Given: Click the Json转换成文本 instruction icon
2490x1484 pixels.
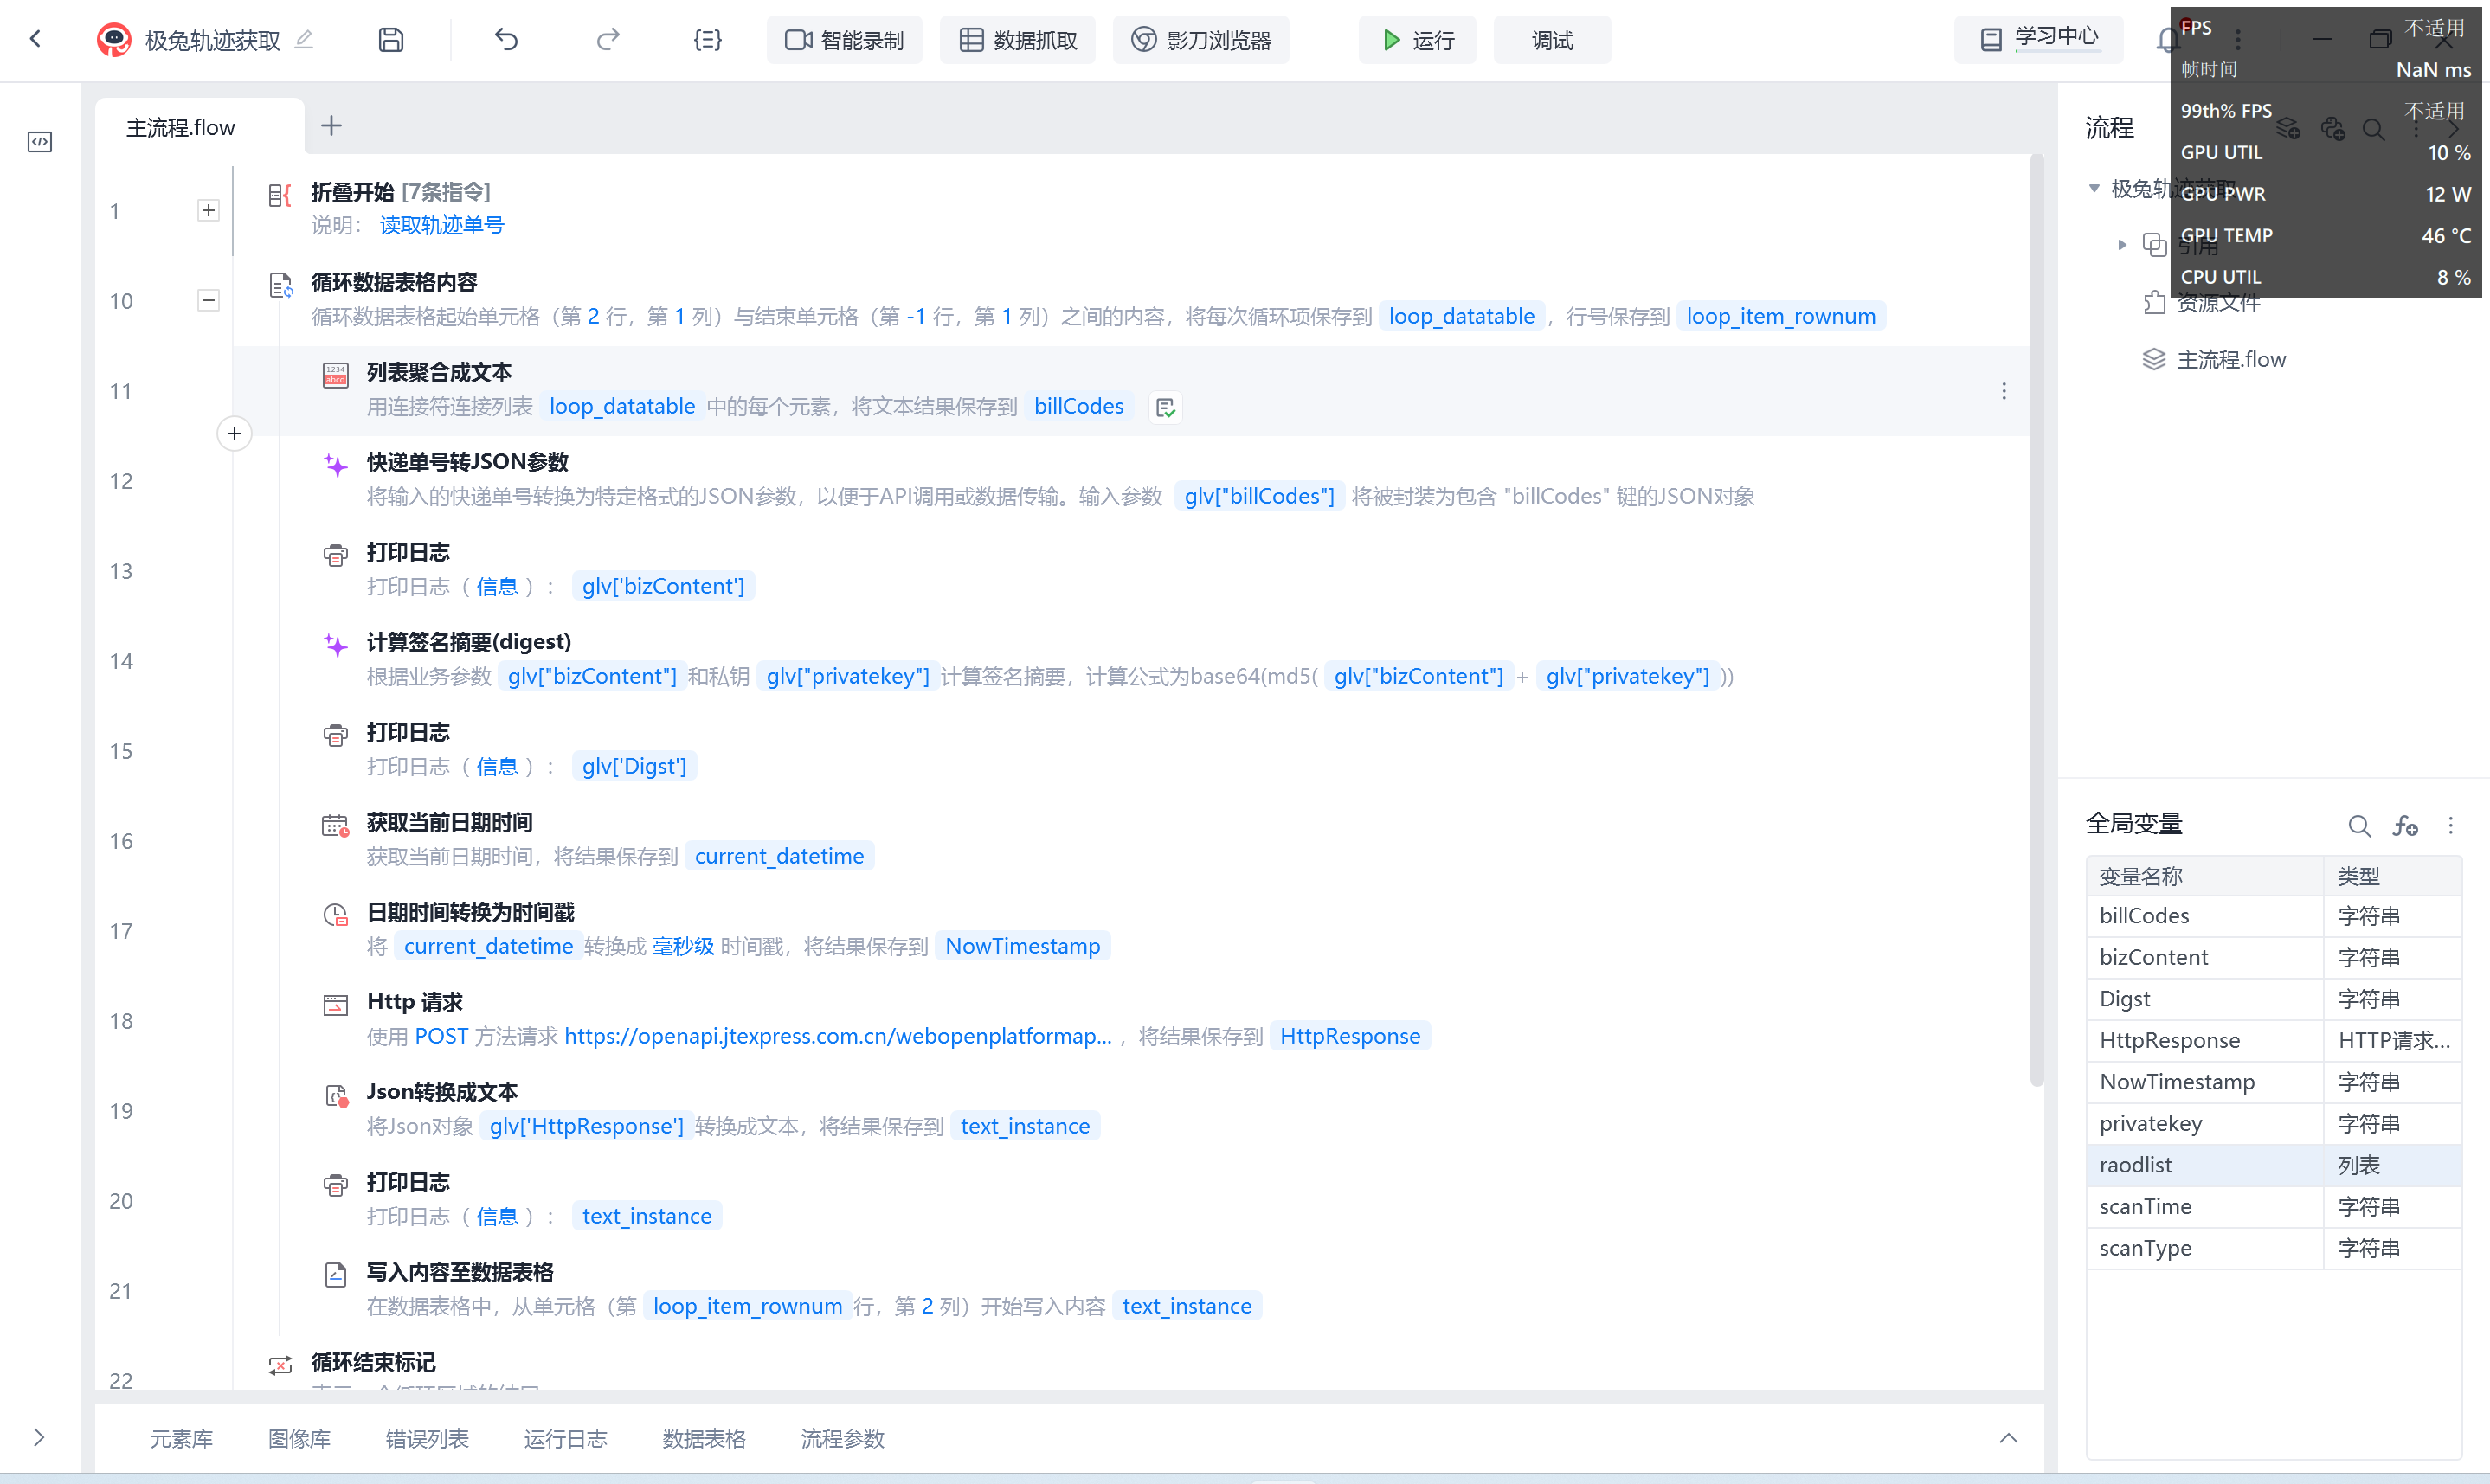Looking at the screenshot, I should (336, 1095).
